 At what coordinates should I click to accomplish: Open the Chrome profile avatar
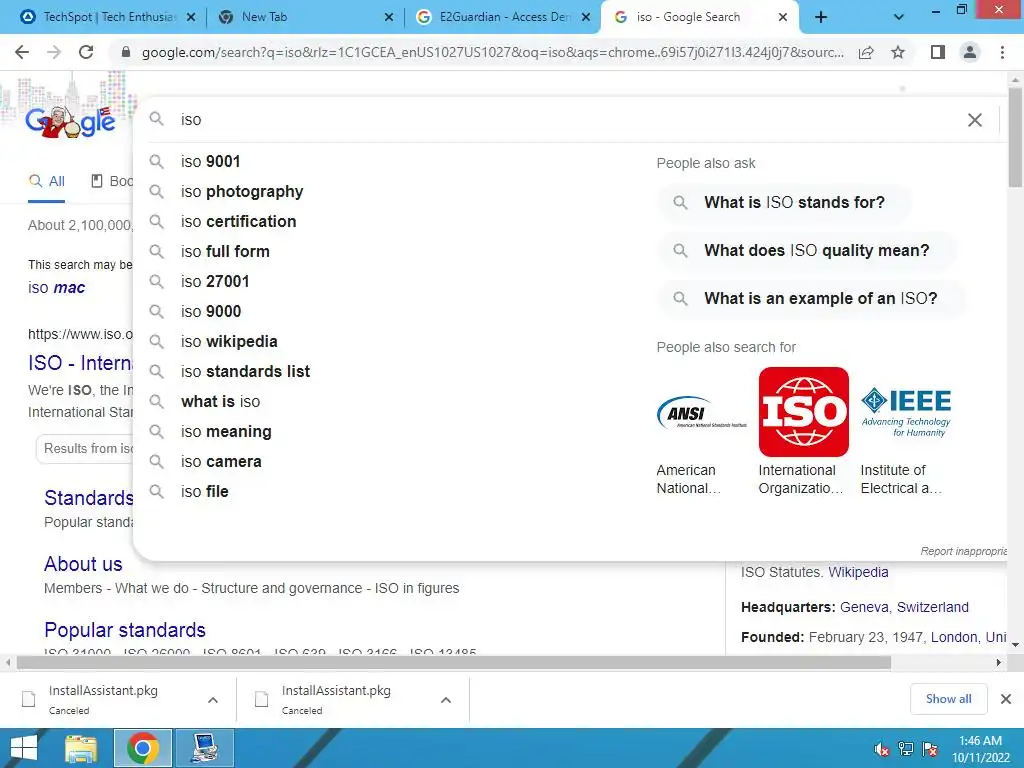[970, 52]
